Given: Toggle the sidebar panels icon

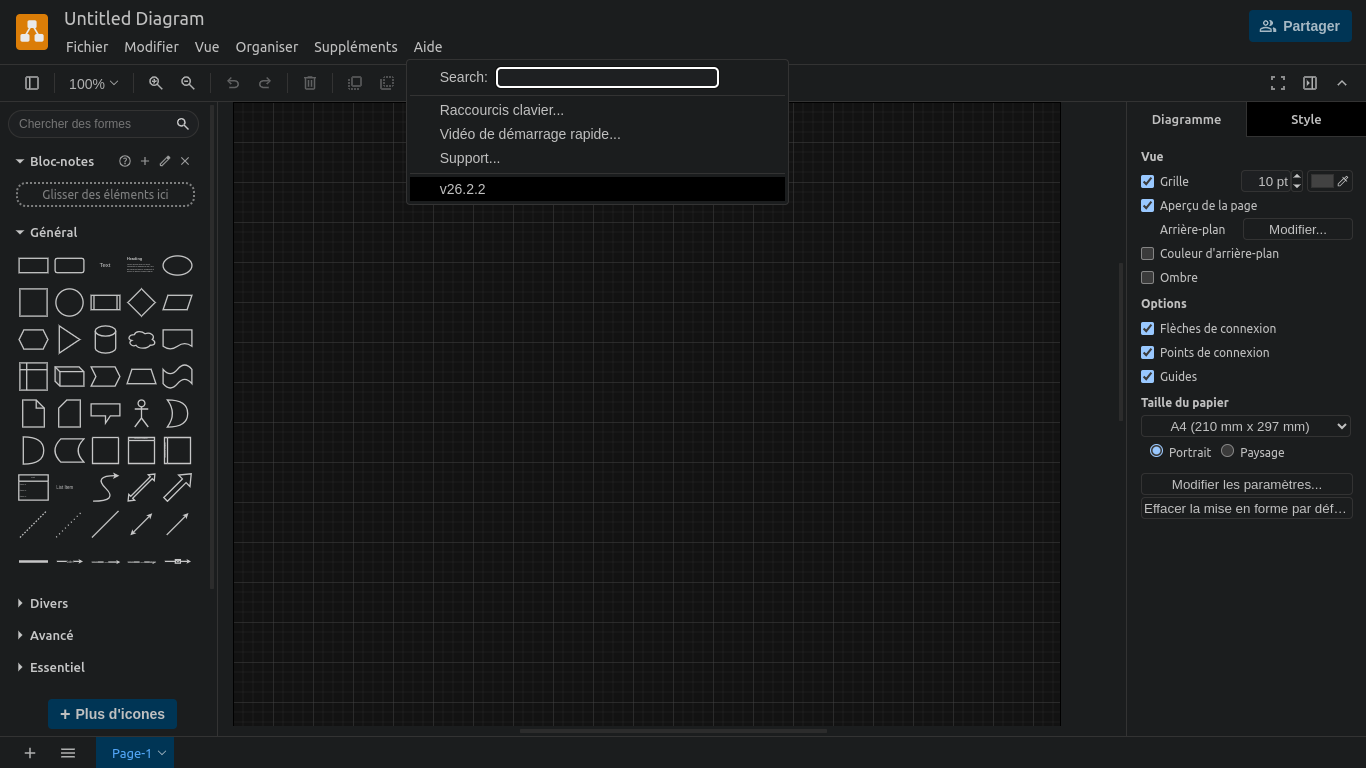Looking at the screenshot, I should [x=32, y=83].
